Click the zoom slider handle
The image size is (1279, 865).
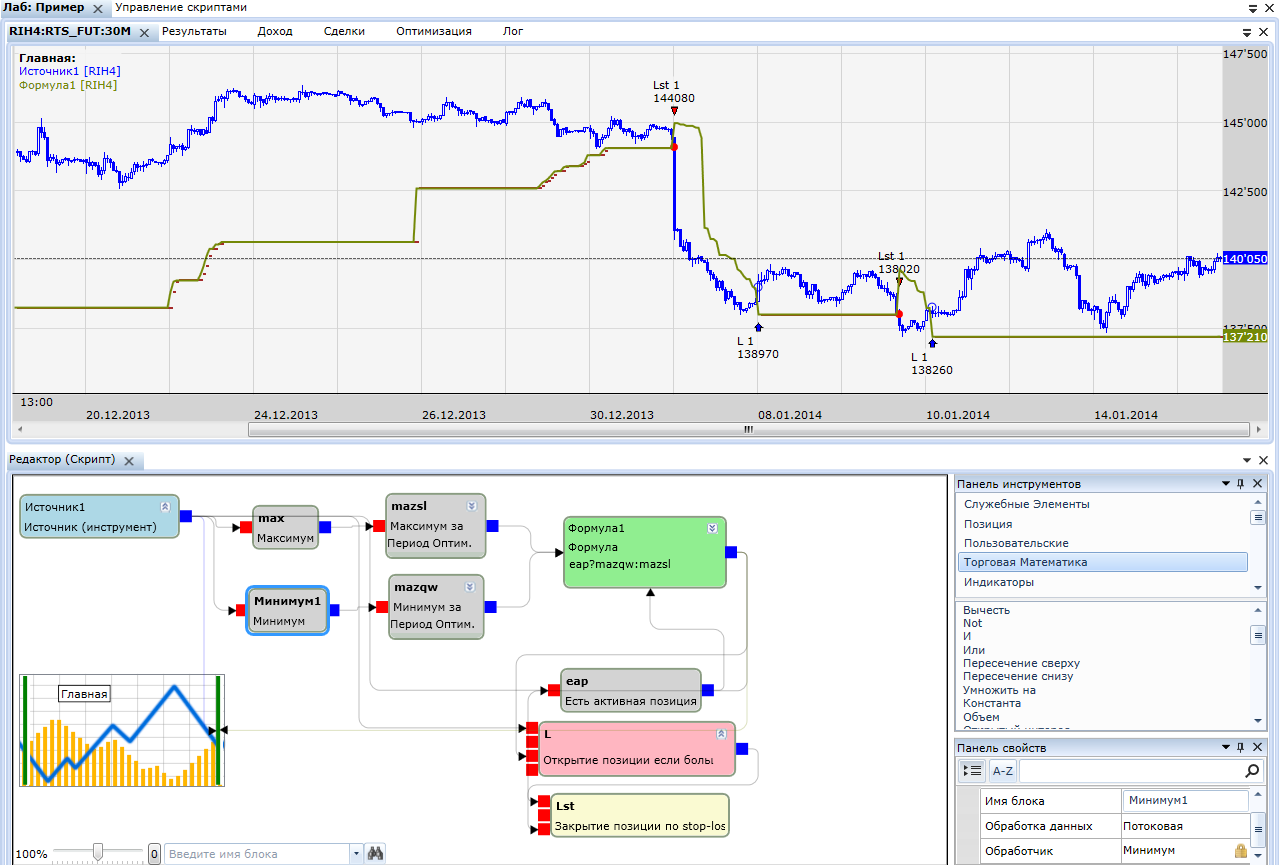coord(98,852)
